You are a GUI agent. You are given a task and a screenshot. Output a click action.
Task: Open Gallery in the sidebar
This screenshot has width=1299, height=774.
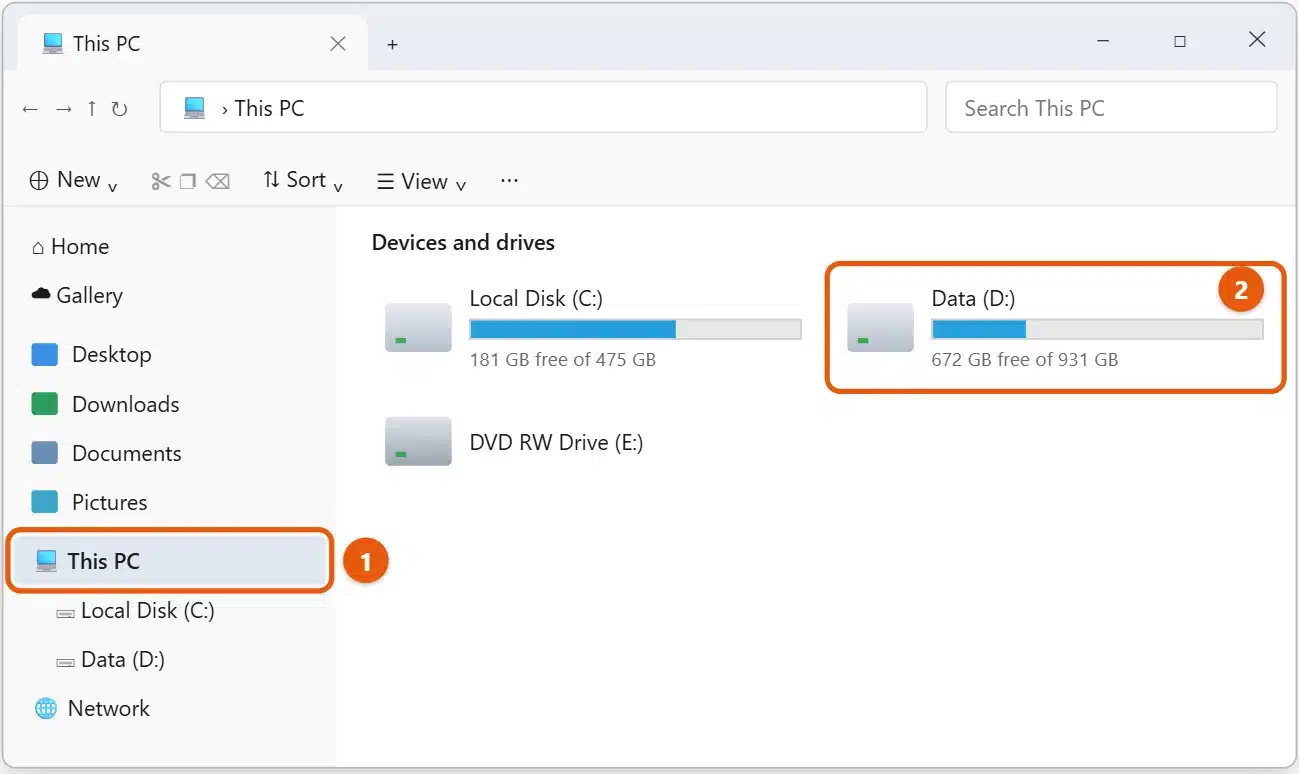point(77,296)
